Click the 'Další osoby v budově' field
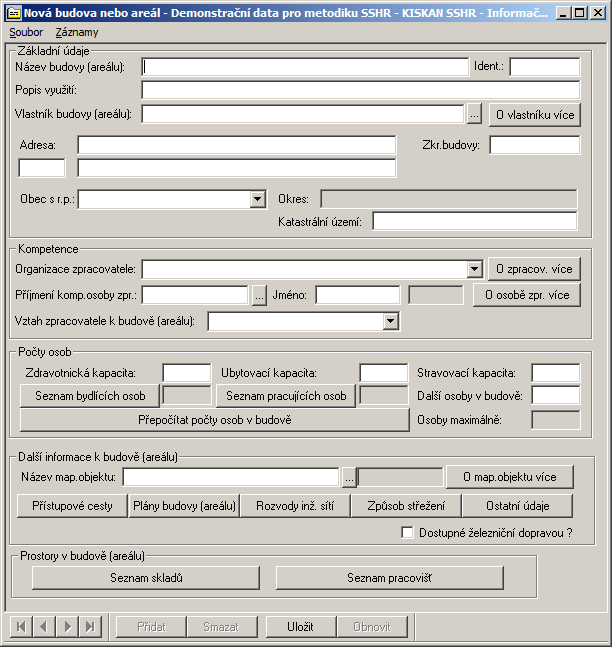The width and height of the screenshot is (612, 647). click(x=556, y=395)
